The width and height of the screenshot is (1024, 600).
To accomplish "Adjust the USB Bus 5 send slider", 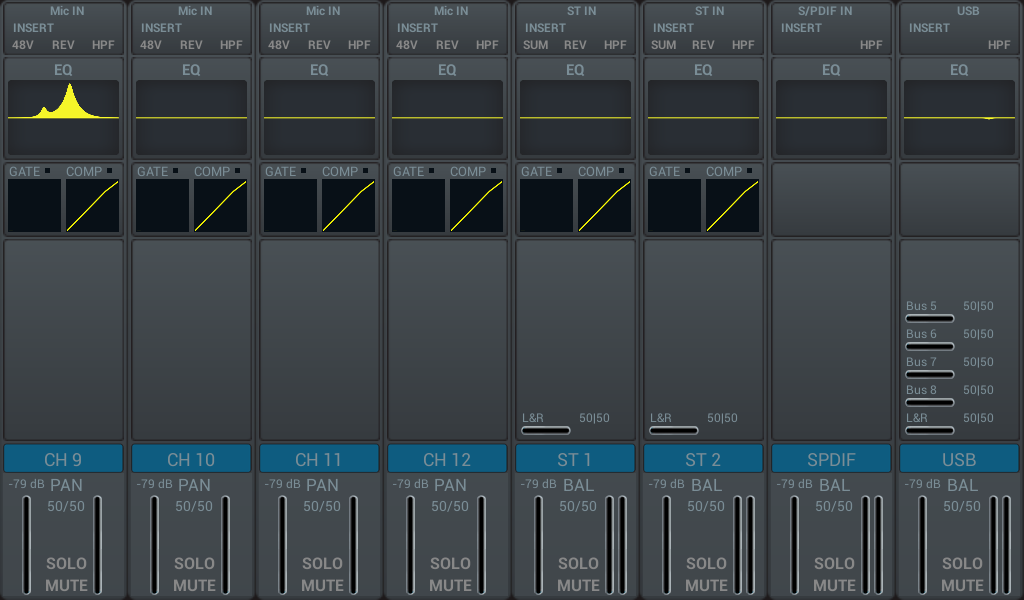I will (930, 319).
